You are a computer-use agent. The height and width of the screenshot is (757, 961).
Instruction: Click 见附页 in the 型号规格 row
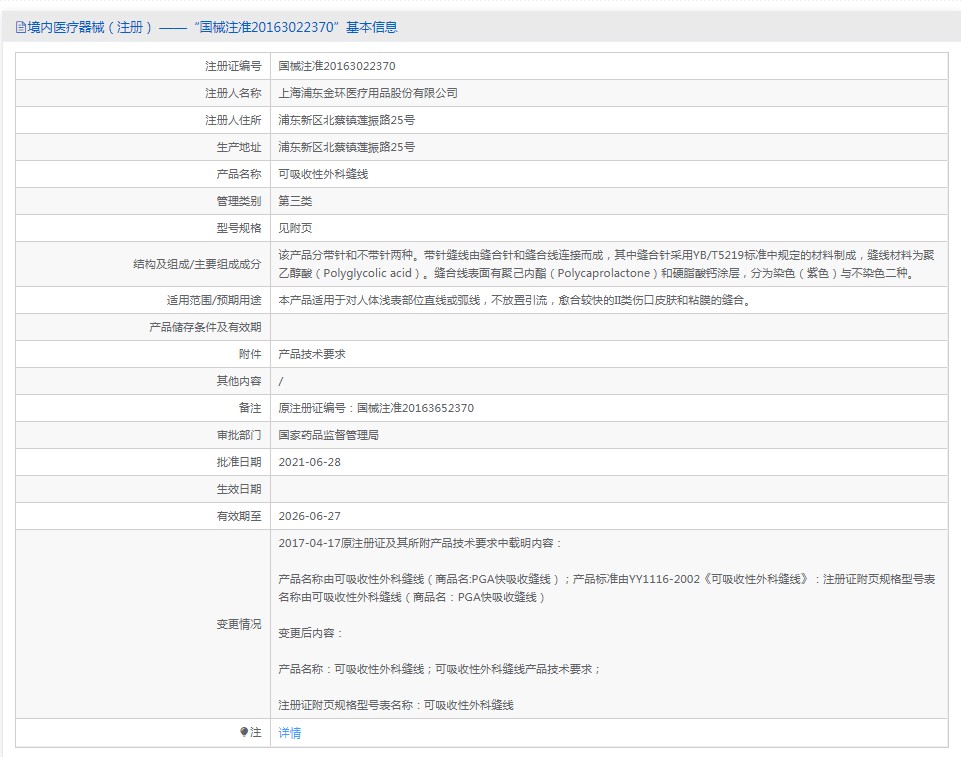295,228
